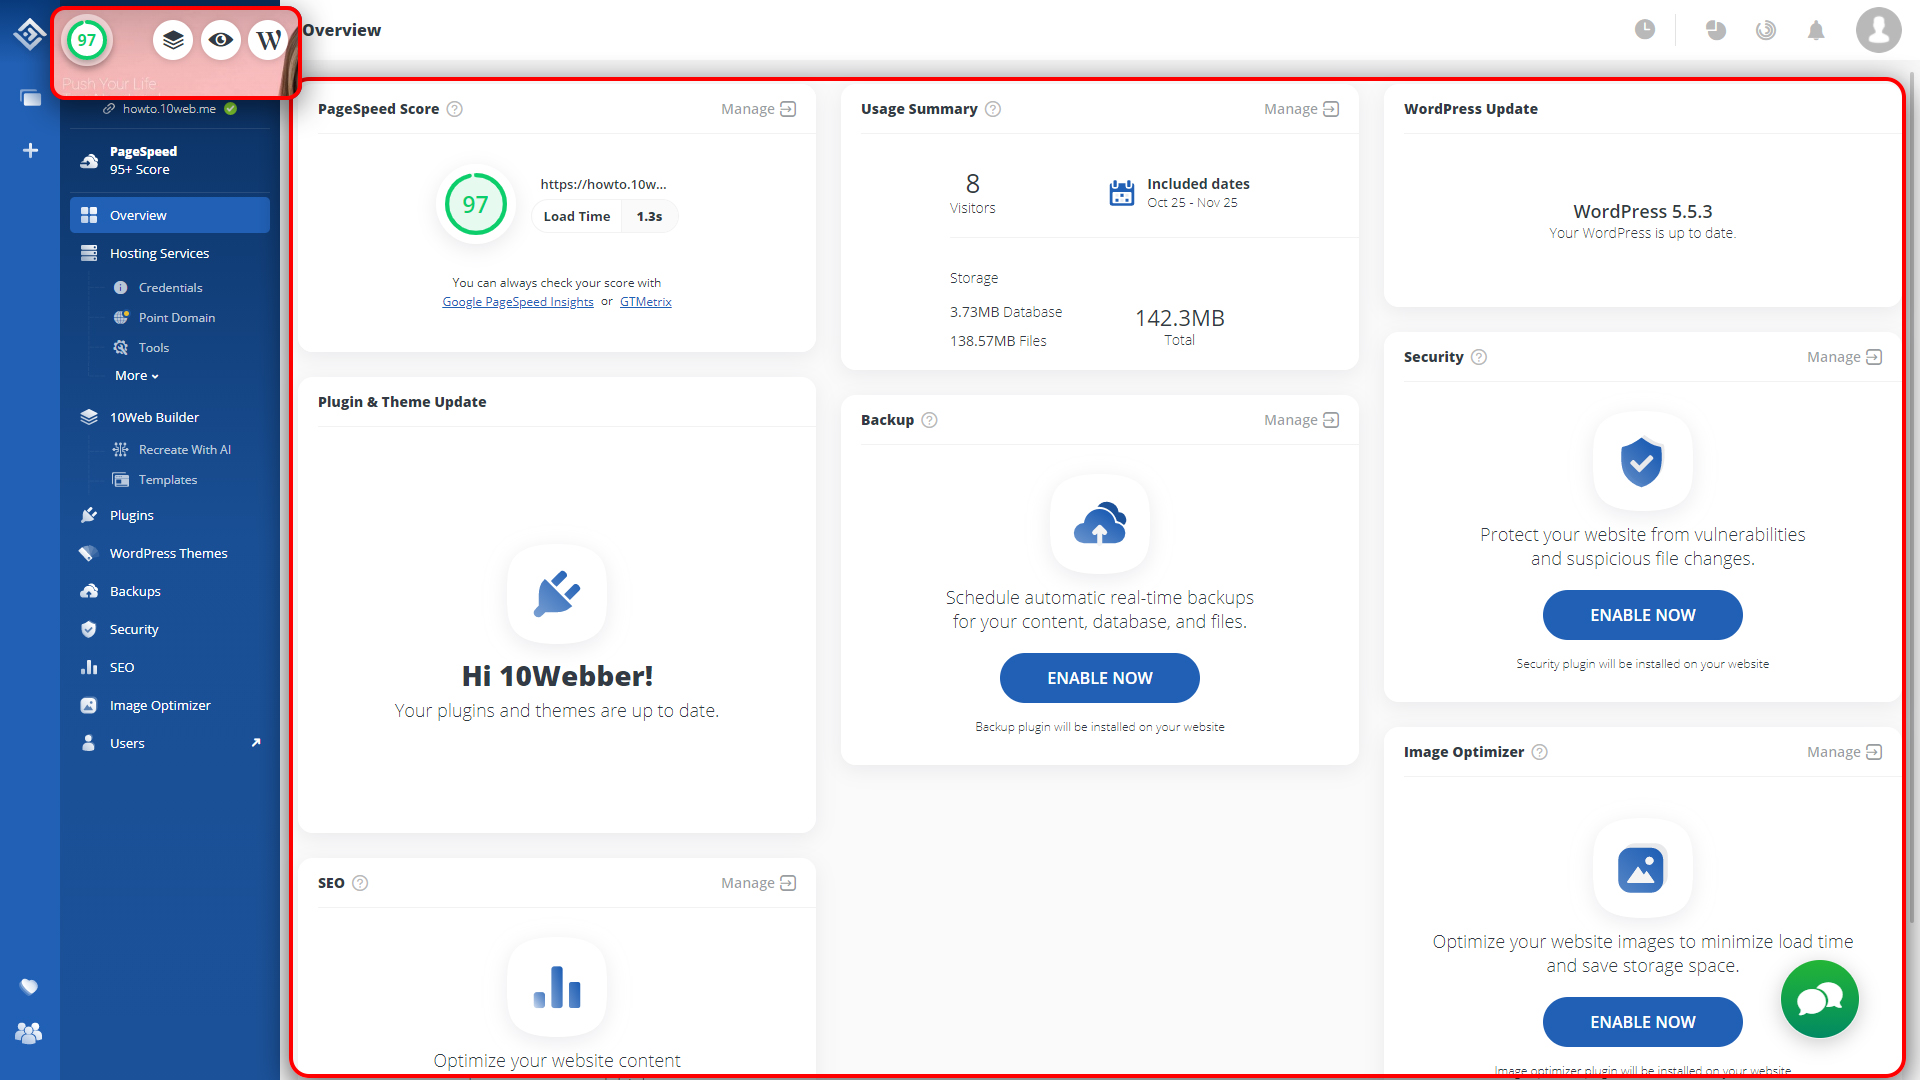
Task: Click the howto.10web.me site link
Action: [x=169, y=109]
